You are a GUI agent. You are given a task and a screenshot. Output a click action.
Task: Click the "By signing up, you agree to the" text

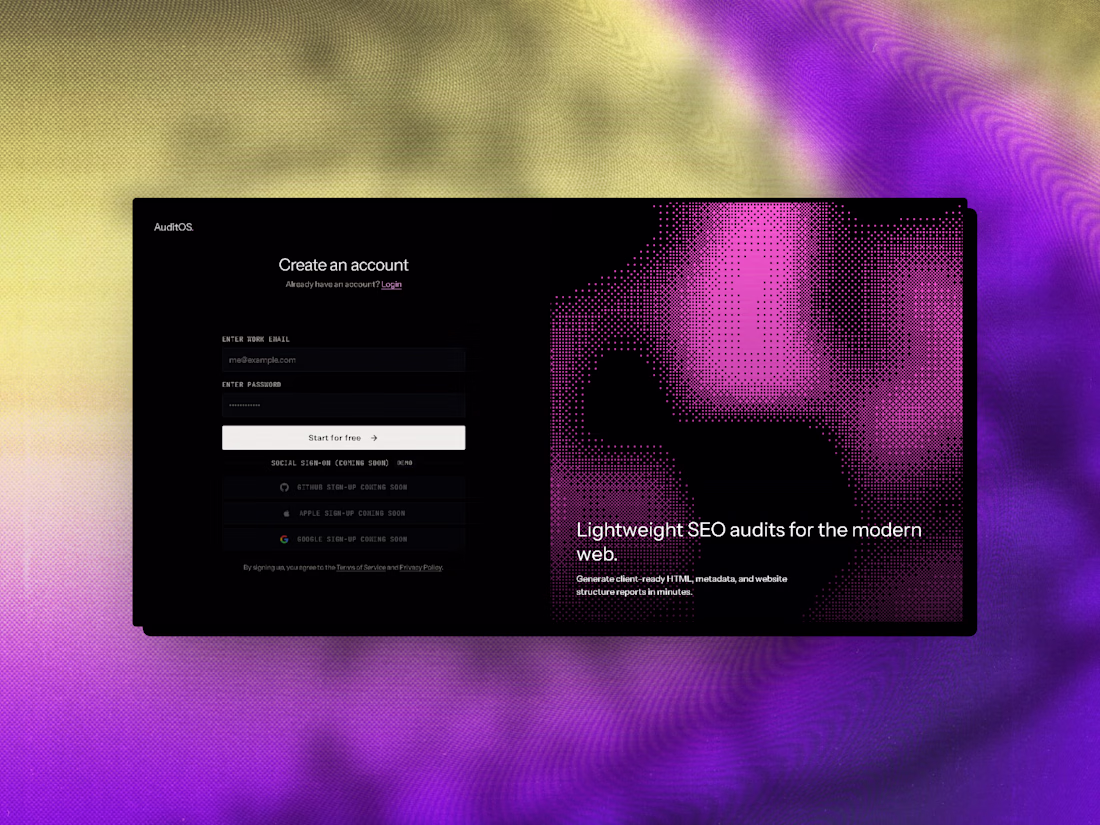[289, 568]
